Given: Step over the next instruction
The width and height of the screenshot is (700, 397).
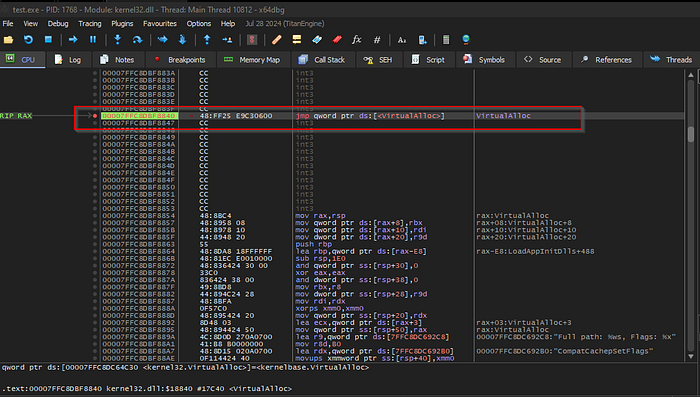Looking at the screenshot, I should click(x=138, y=40).
